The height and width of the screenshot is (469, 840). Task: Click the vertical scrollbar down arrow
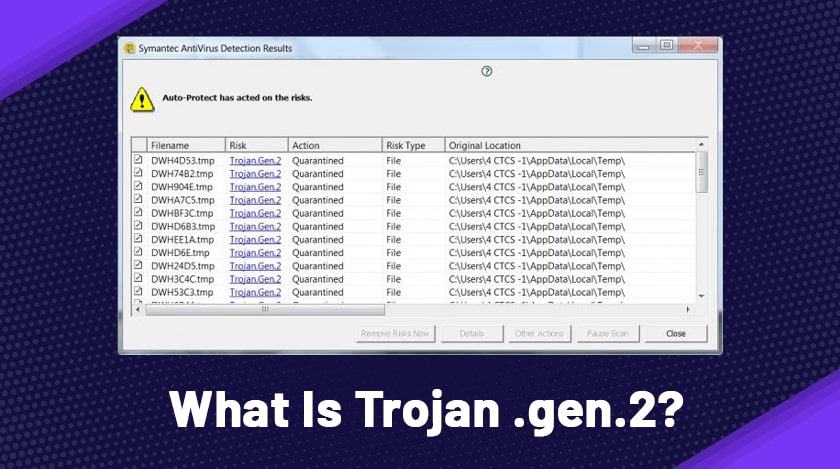(701, 296)
